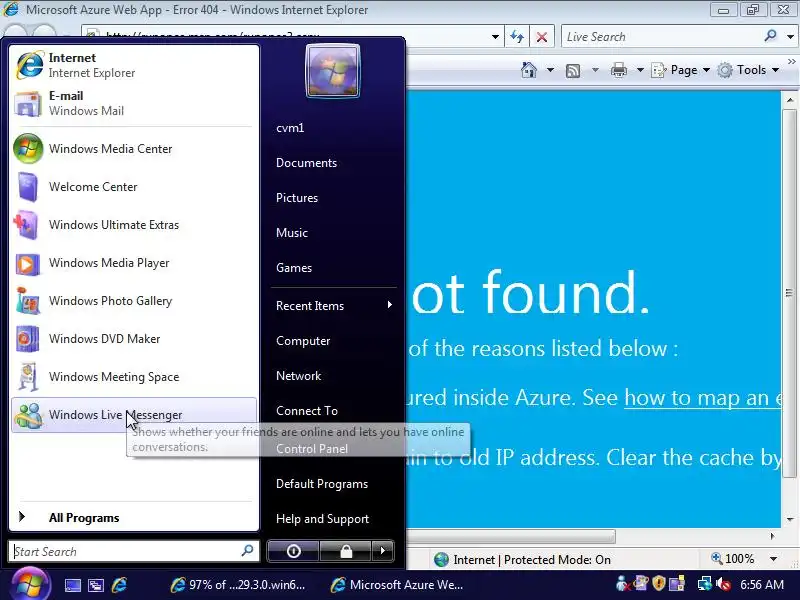Click the RSS Feeds icon
Screen dimensions: 800x600
(x=573, y=70)
